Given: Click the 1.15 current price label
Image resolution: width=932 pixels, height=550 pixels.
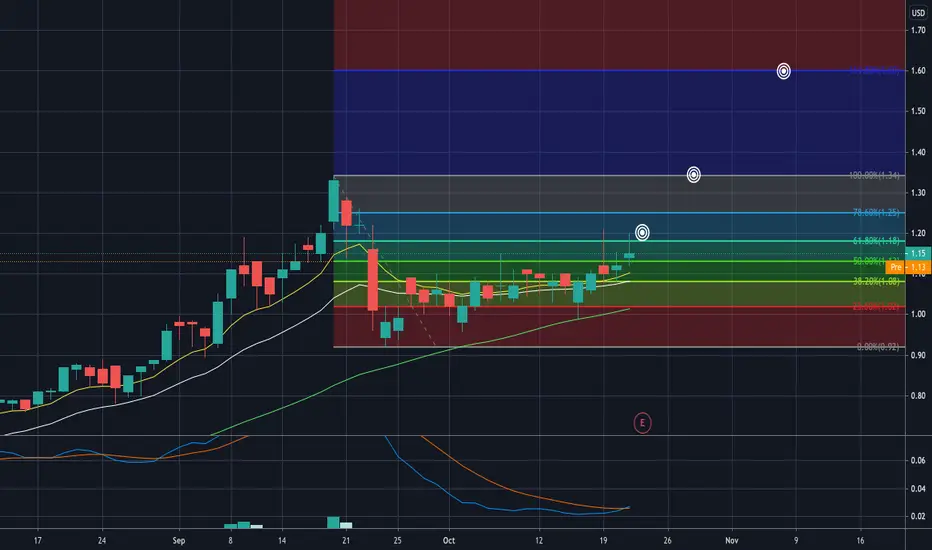Looking at the screenshot, I should (x=918, y=253).
